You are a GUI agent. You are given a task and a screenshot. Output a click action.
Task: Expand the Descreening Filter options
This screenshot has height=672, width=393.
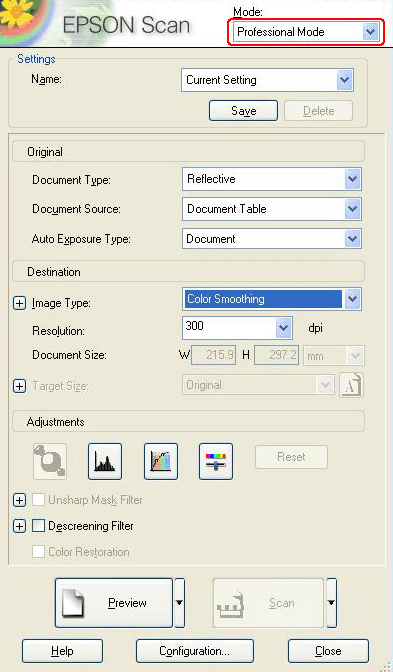(19, 526)
